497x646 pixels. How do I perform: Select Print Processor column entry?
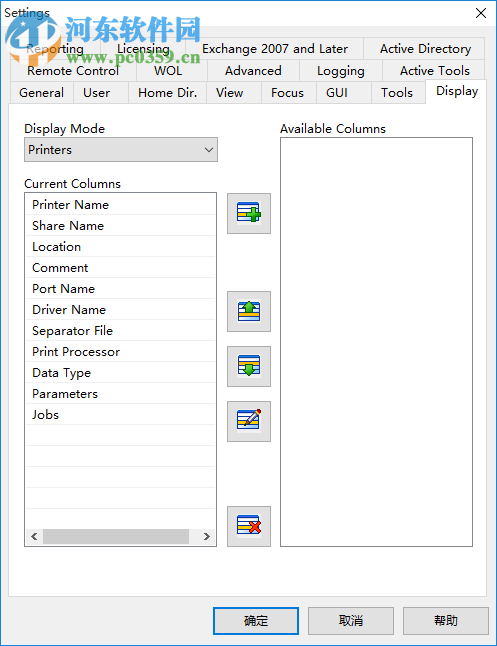121,351
